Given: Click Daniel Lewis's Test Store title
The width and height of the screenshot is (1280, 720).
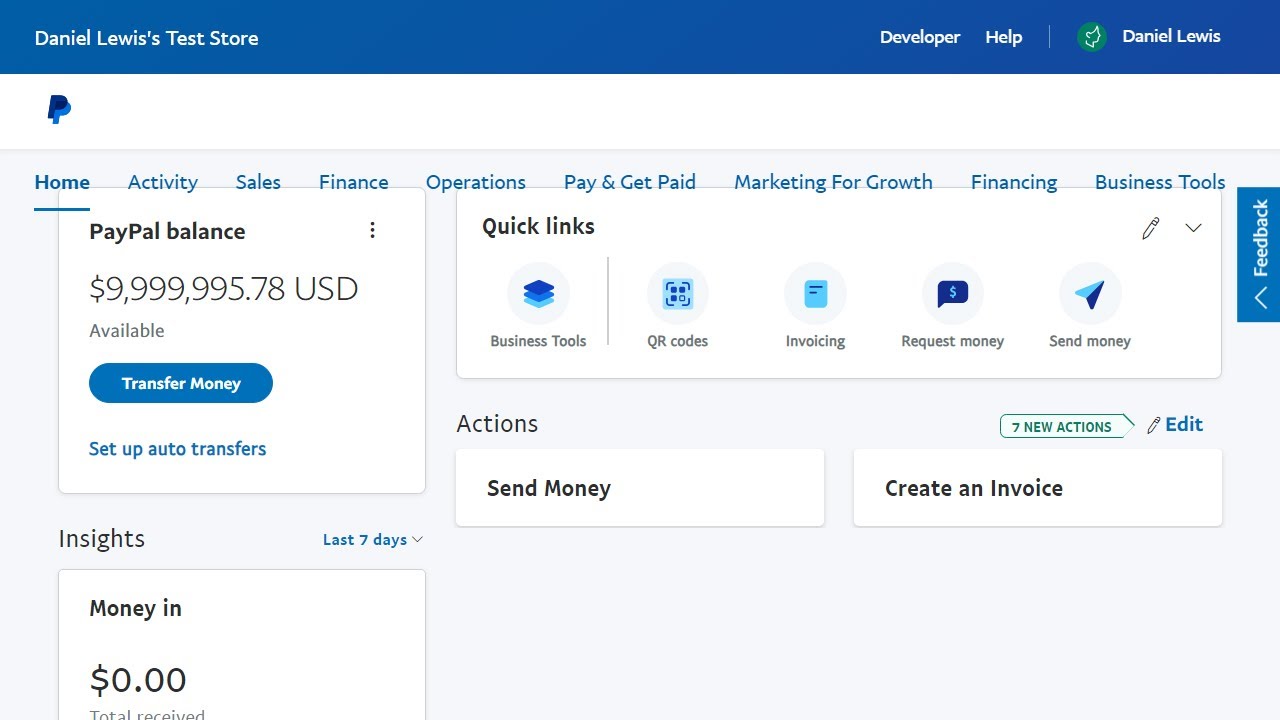Looking at the screenshot, I should (146, 38).
